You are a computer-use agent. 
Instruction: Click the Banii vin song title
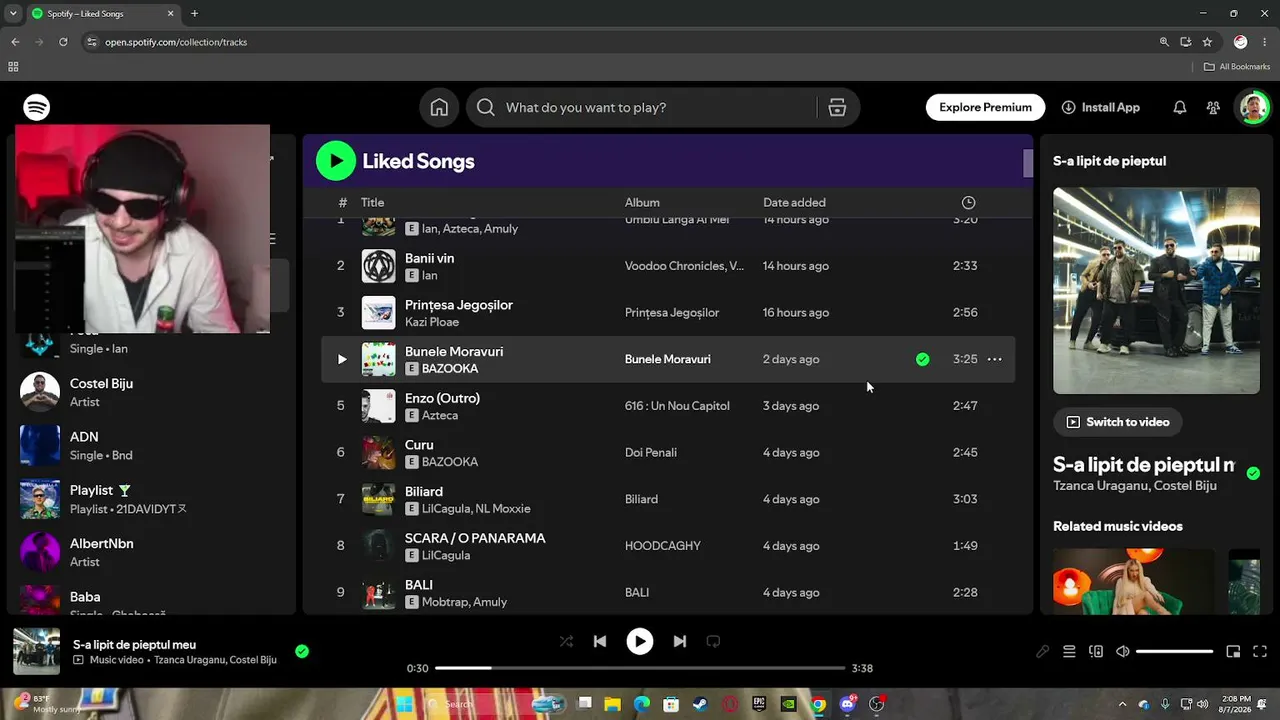[429, 258]
